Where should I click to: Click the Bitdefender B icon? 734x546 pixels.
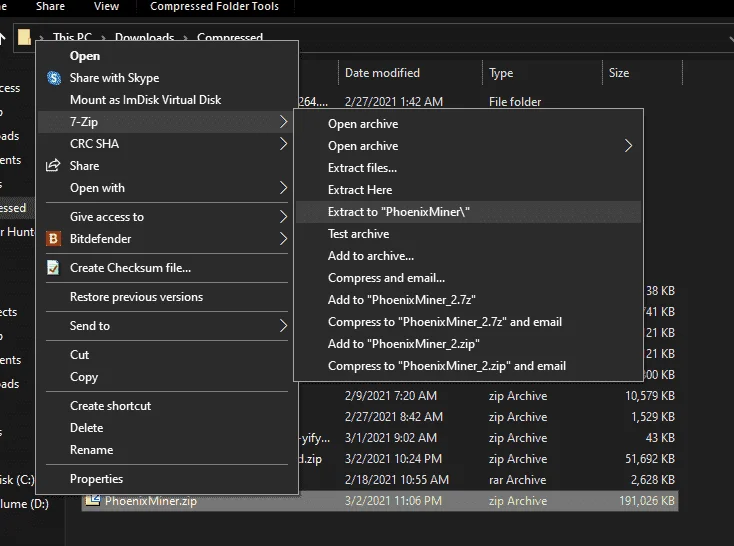pyautogui.click(x=53, y=239)
